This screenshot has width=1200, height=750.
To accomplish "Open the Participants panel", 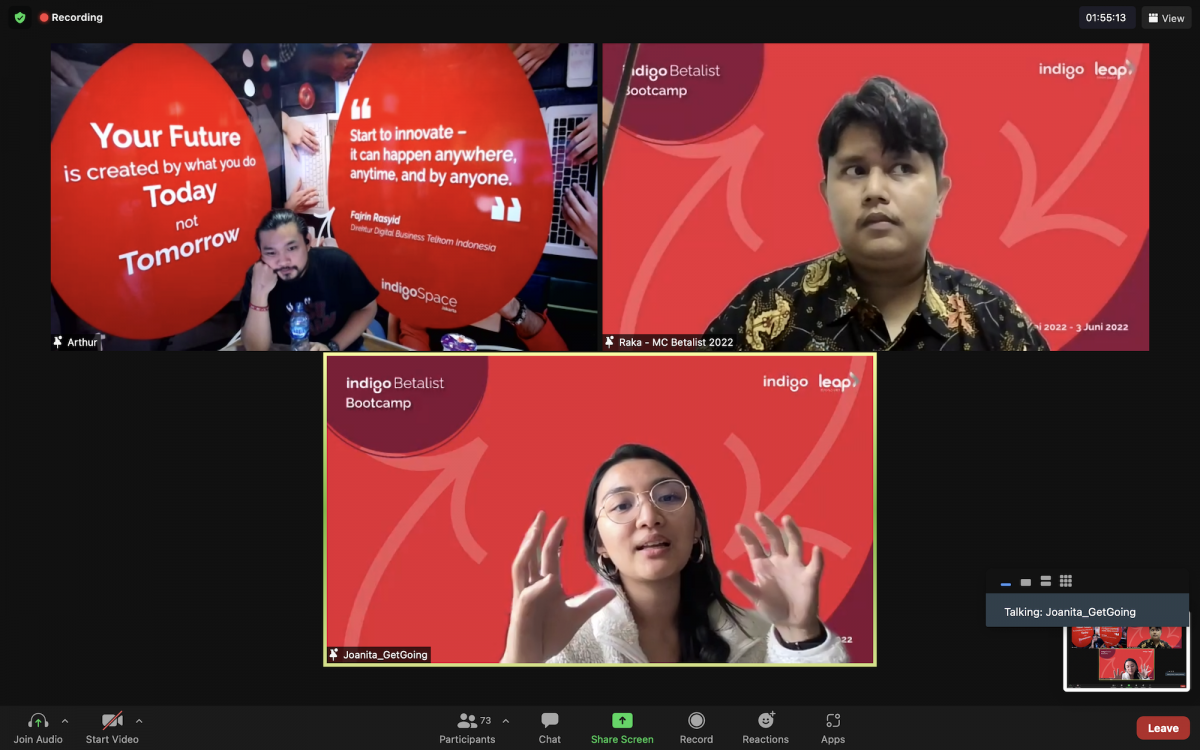I will [x=467, y=727].
